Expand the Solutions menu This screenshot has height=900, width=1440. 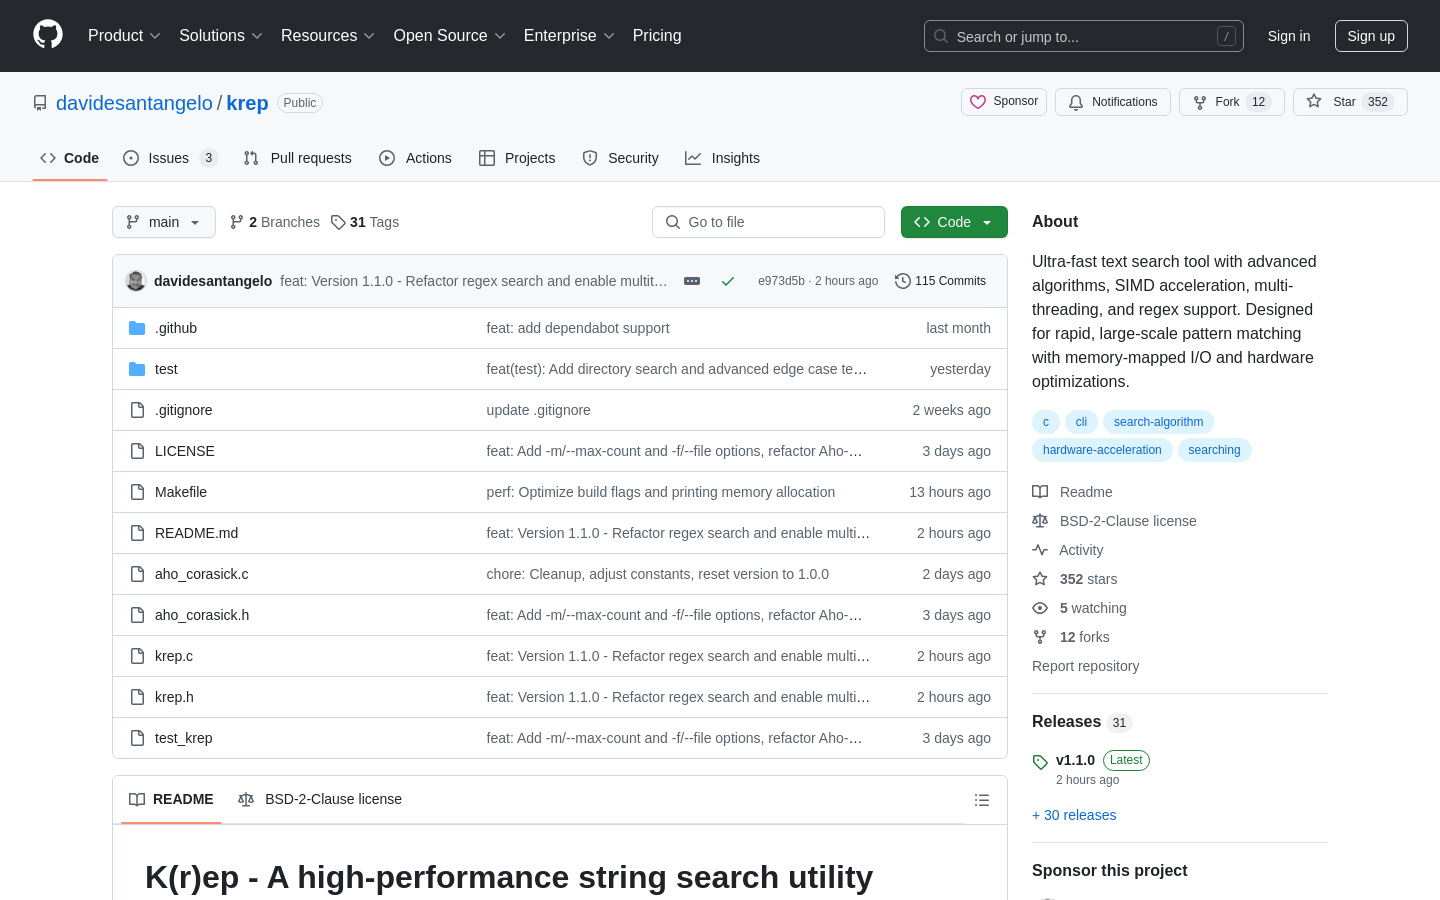(221, 36)
